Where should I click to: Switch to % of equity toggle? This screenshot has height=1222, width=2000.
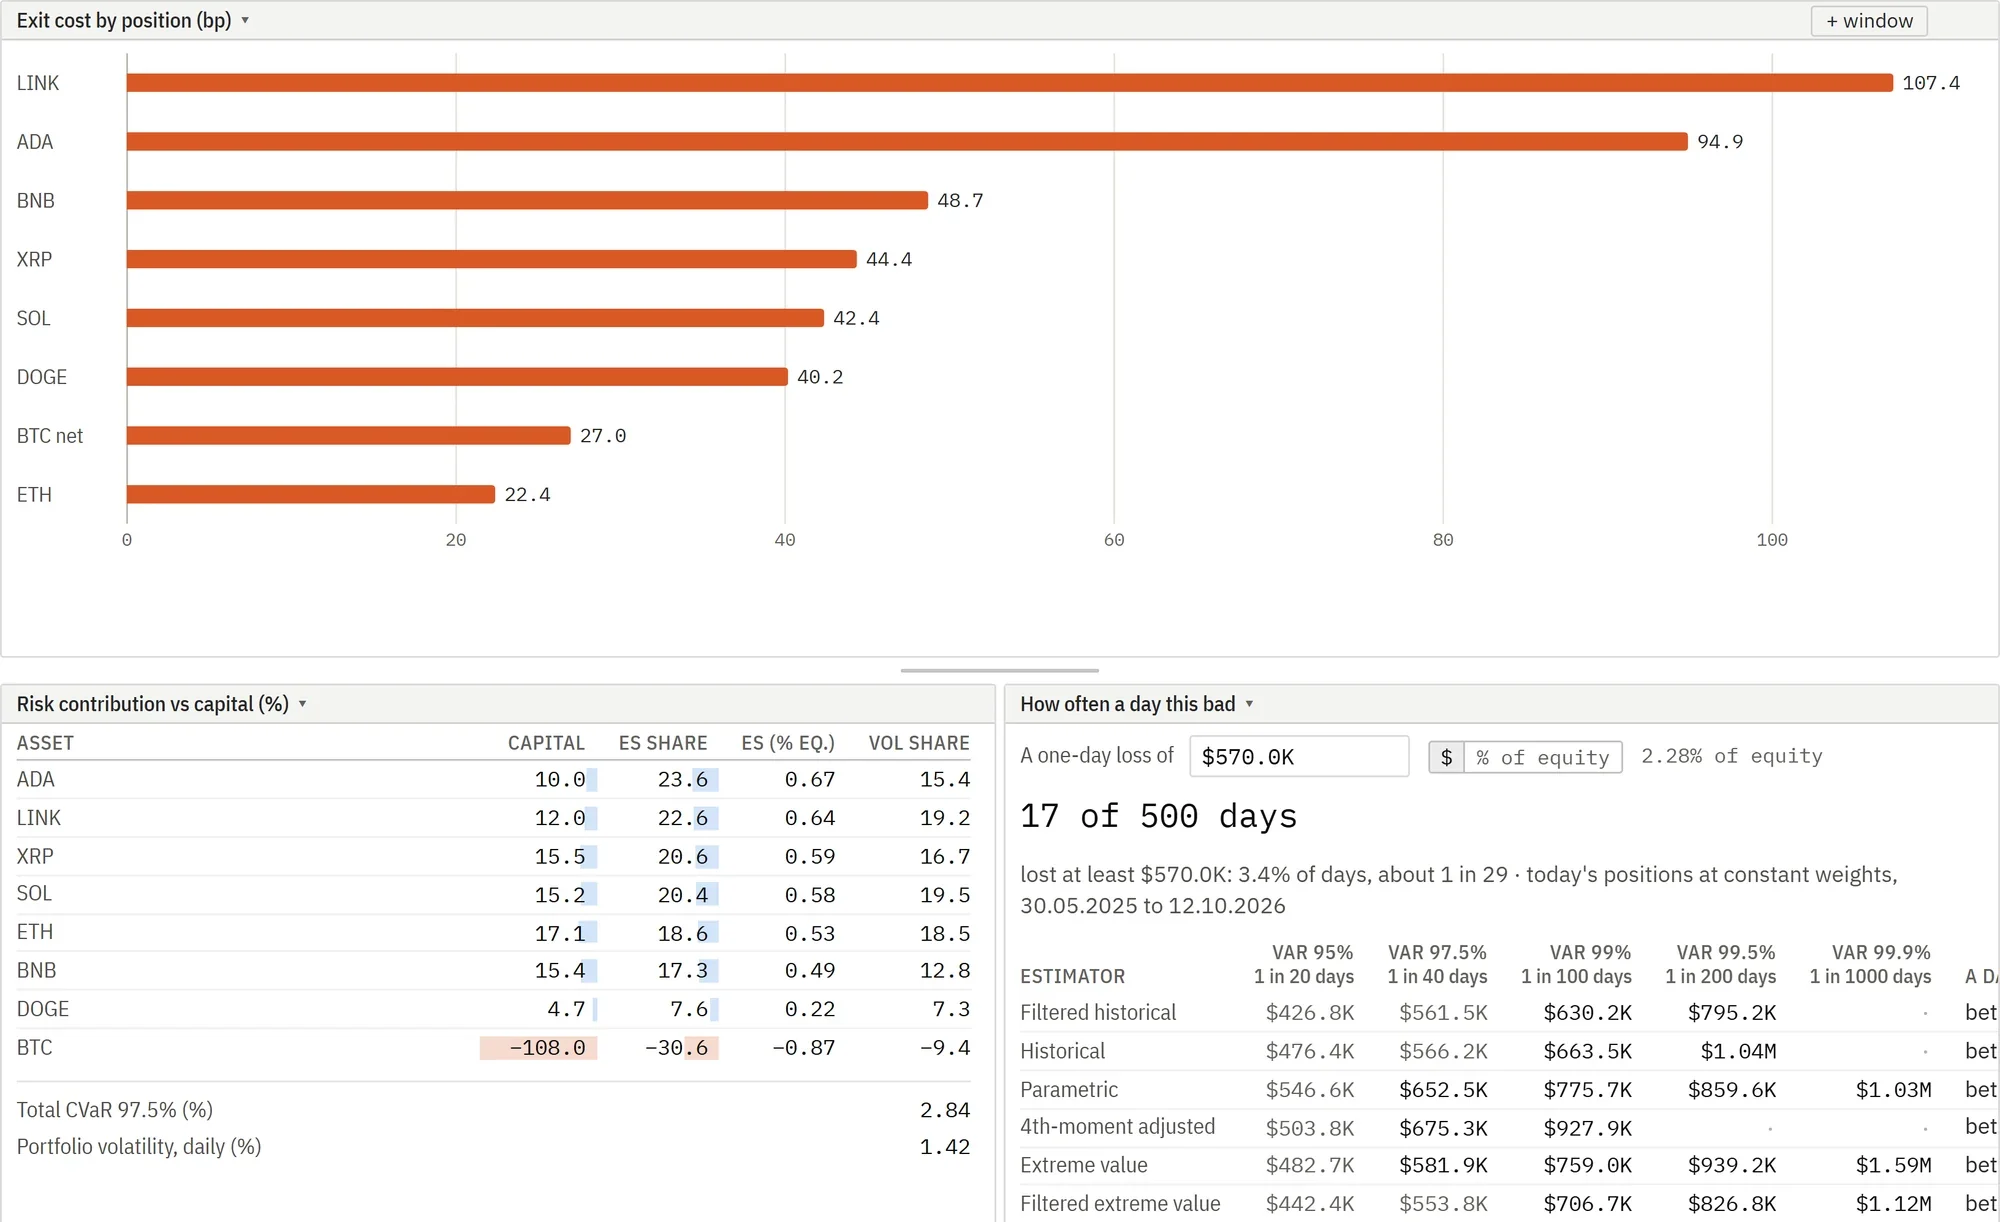click(1543, 757)
